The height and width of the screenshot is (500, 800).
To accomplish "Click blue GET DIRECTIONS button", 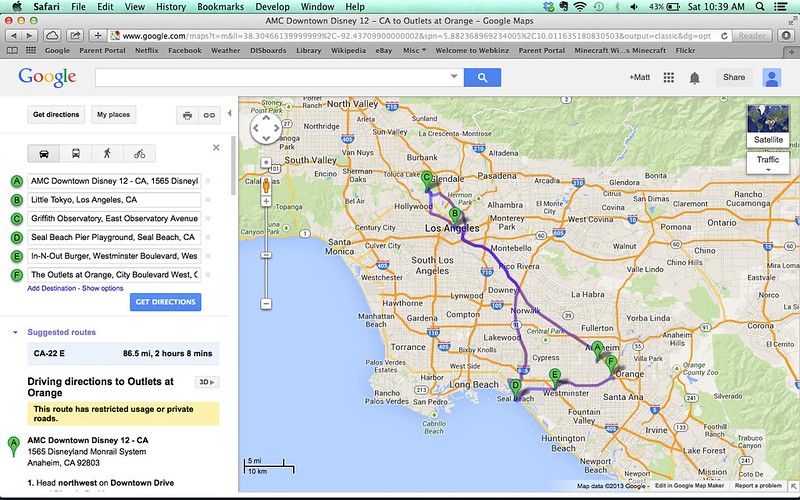I will pos(165,302).
